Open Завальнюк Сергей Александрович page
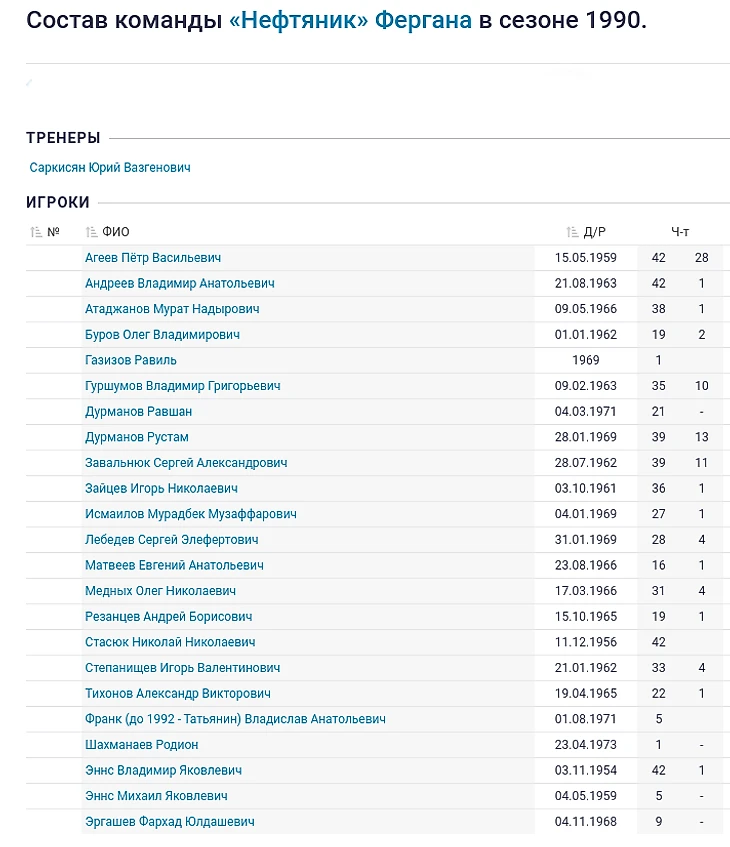 [186, 463]
